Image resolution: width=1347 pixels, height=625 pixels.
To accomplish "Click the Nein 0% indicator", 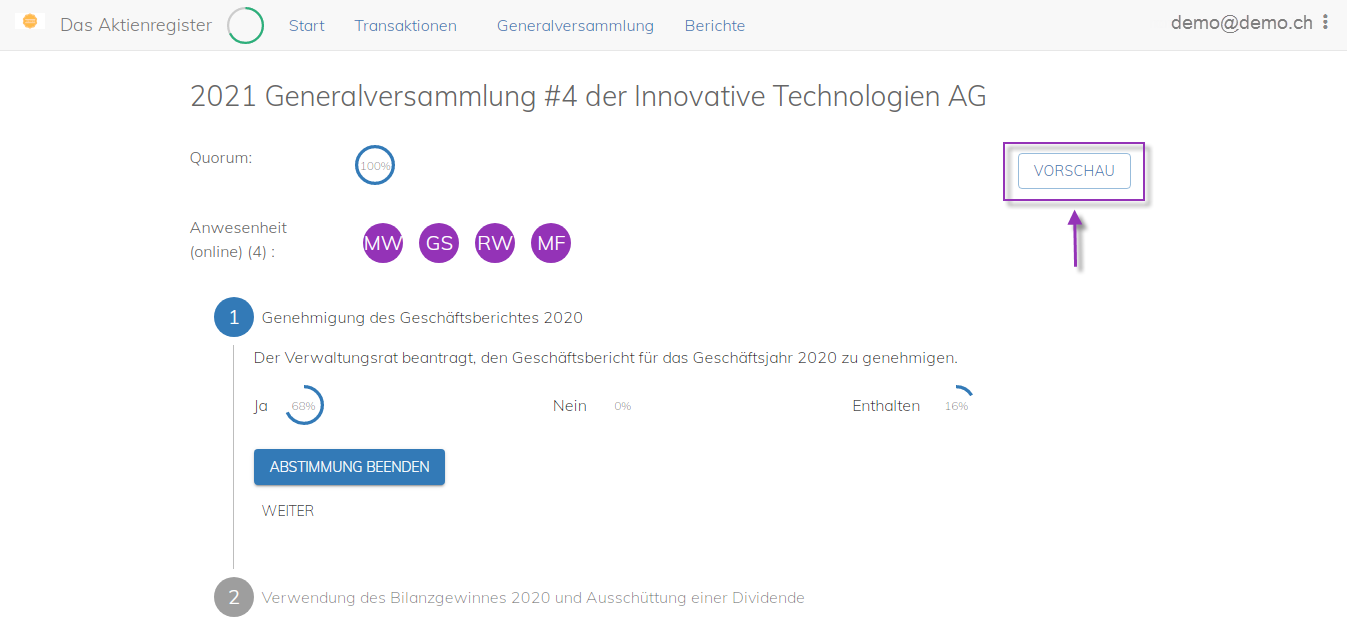I will click(623, 406).
